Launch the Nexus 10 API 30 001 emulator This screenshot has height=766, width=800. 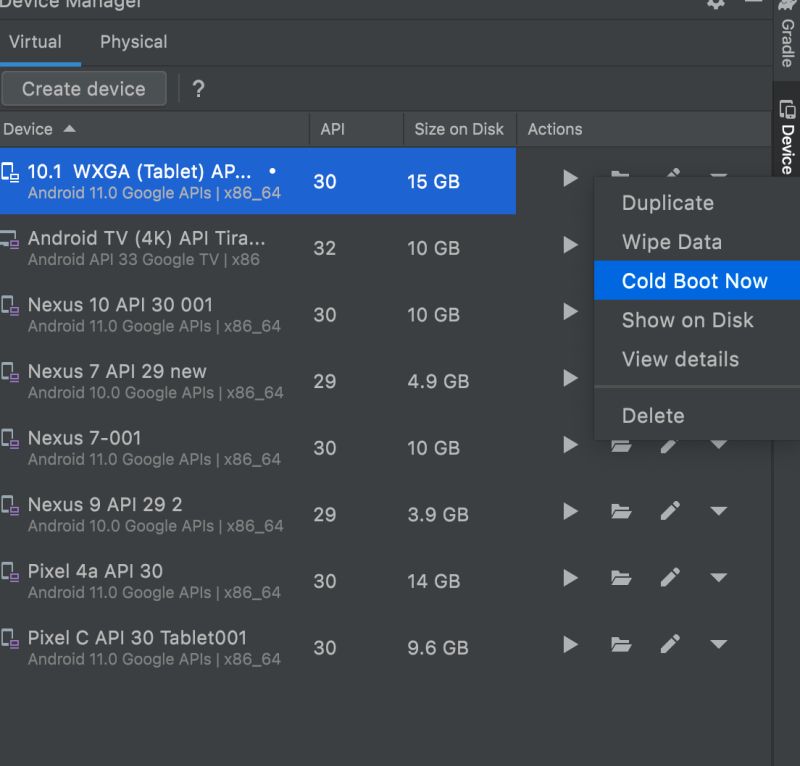click(x=570, y=312)
